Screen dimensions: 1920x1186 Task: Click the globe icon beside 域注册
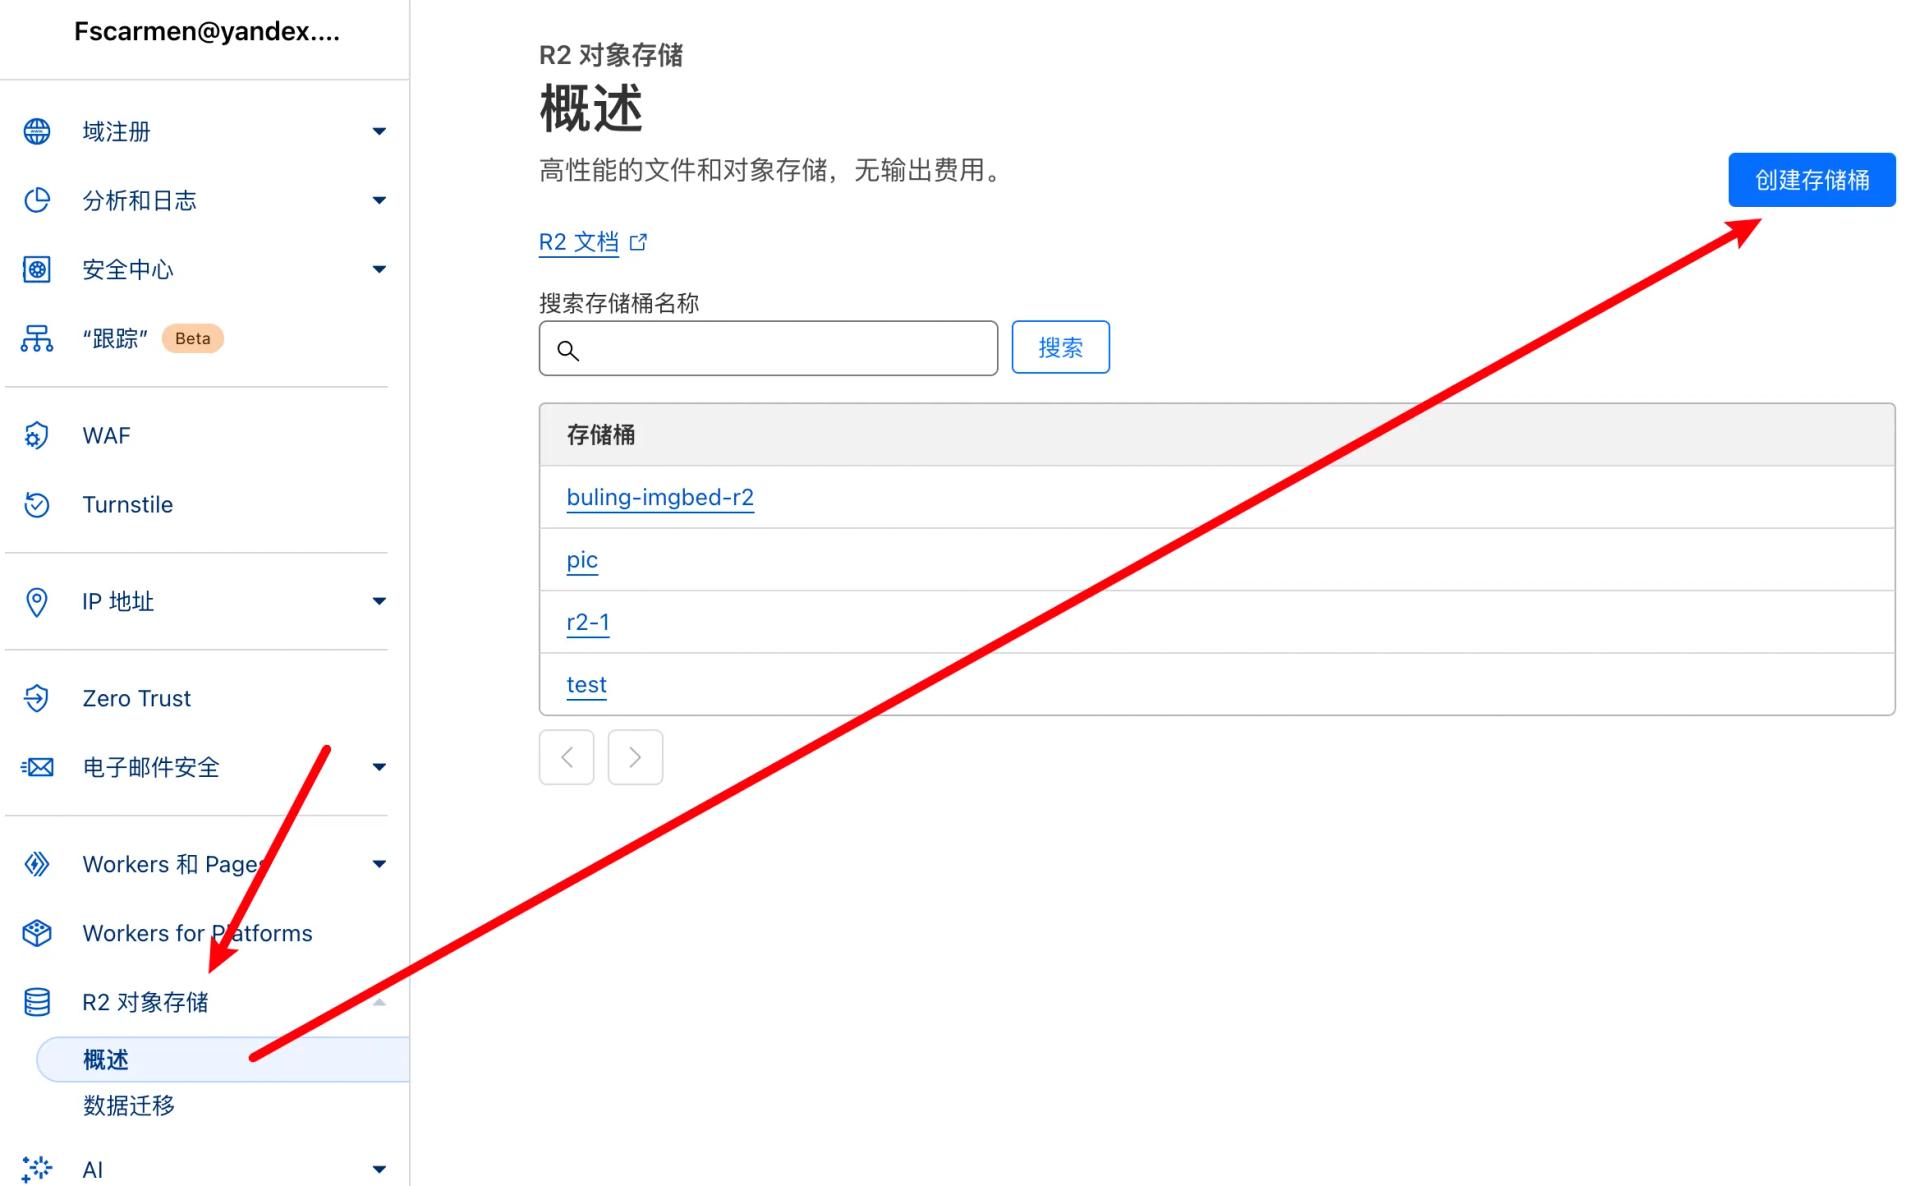37,131
